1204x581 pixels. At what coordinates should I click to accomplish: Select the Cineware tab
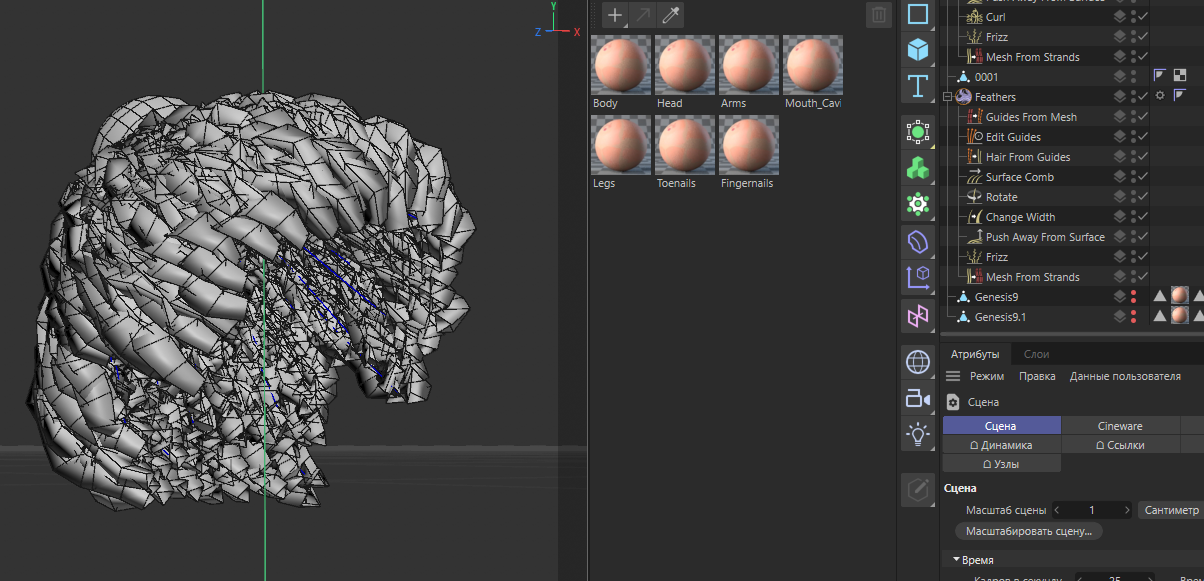point(1120,426)
